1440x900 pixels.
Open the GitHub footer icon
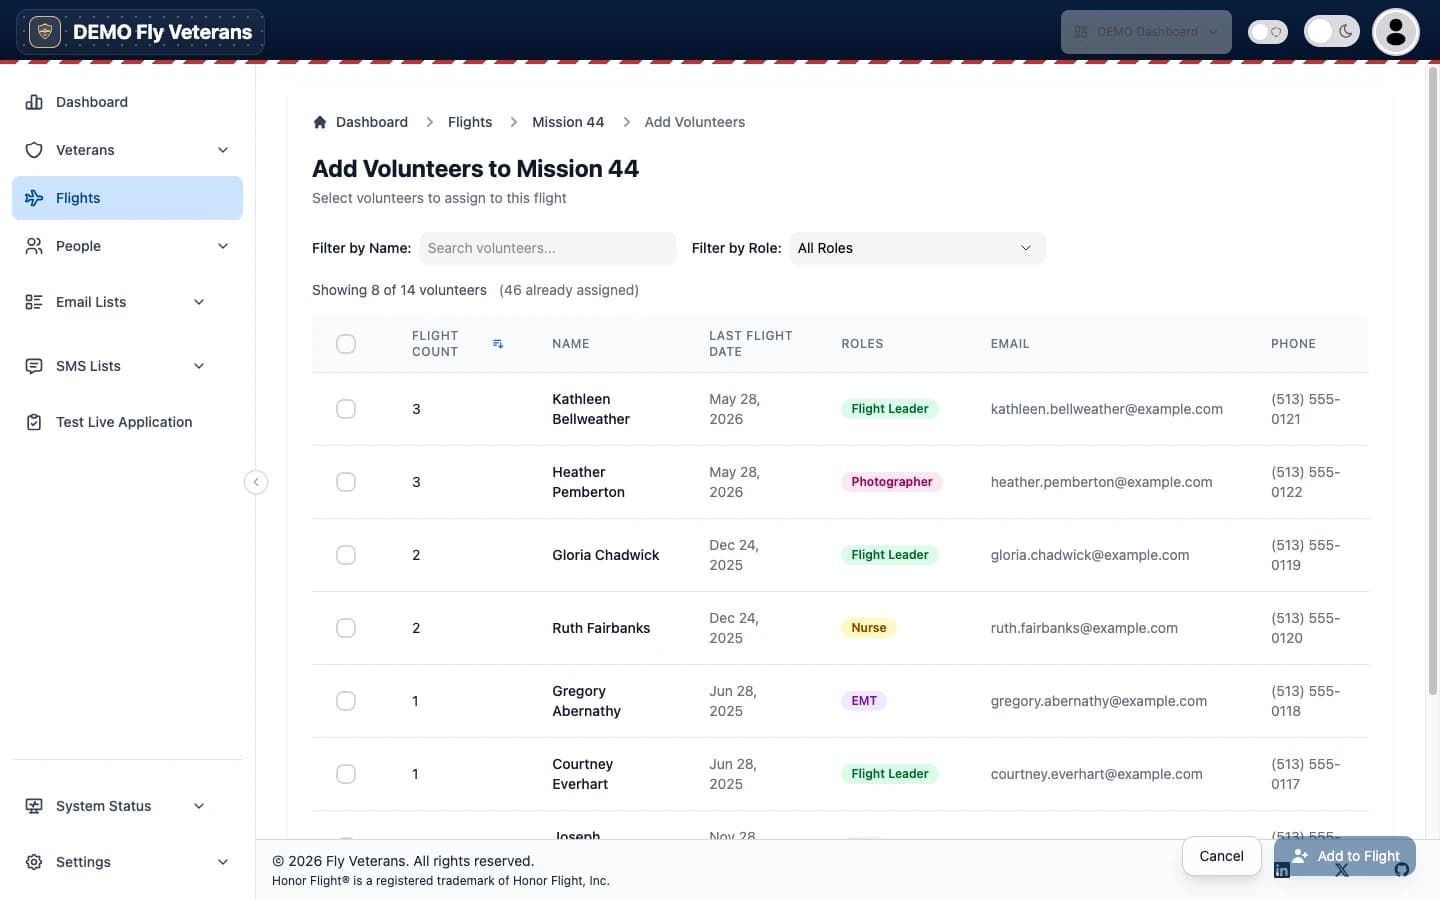[x=1402, y=870]
